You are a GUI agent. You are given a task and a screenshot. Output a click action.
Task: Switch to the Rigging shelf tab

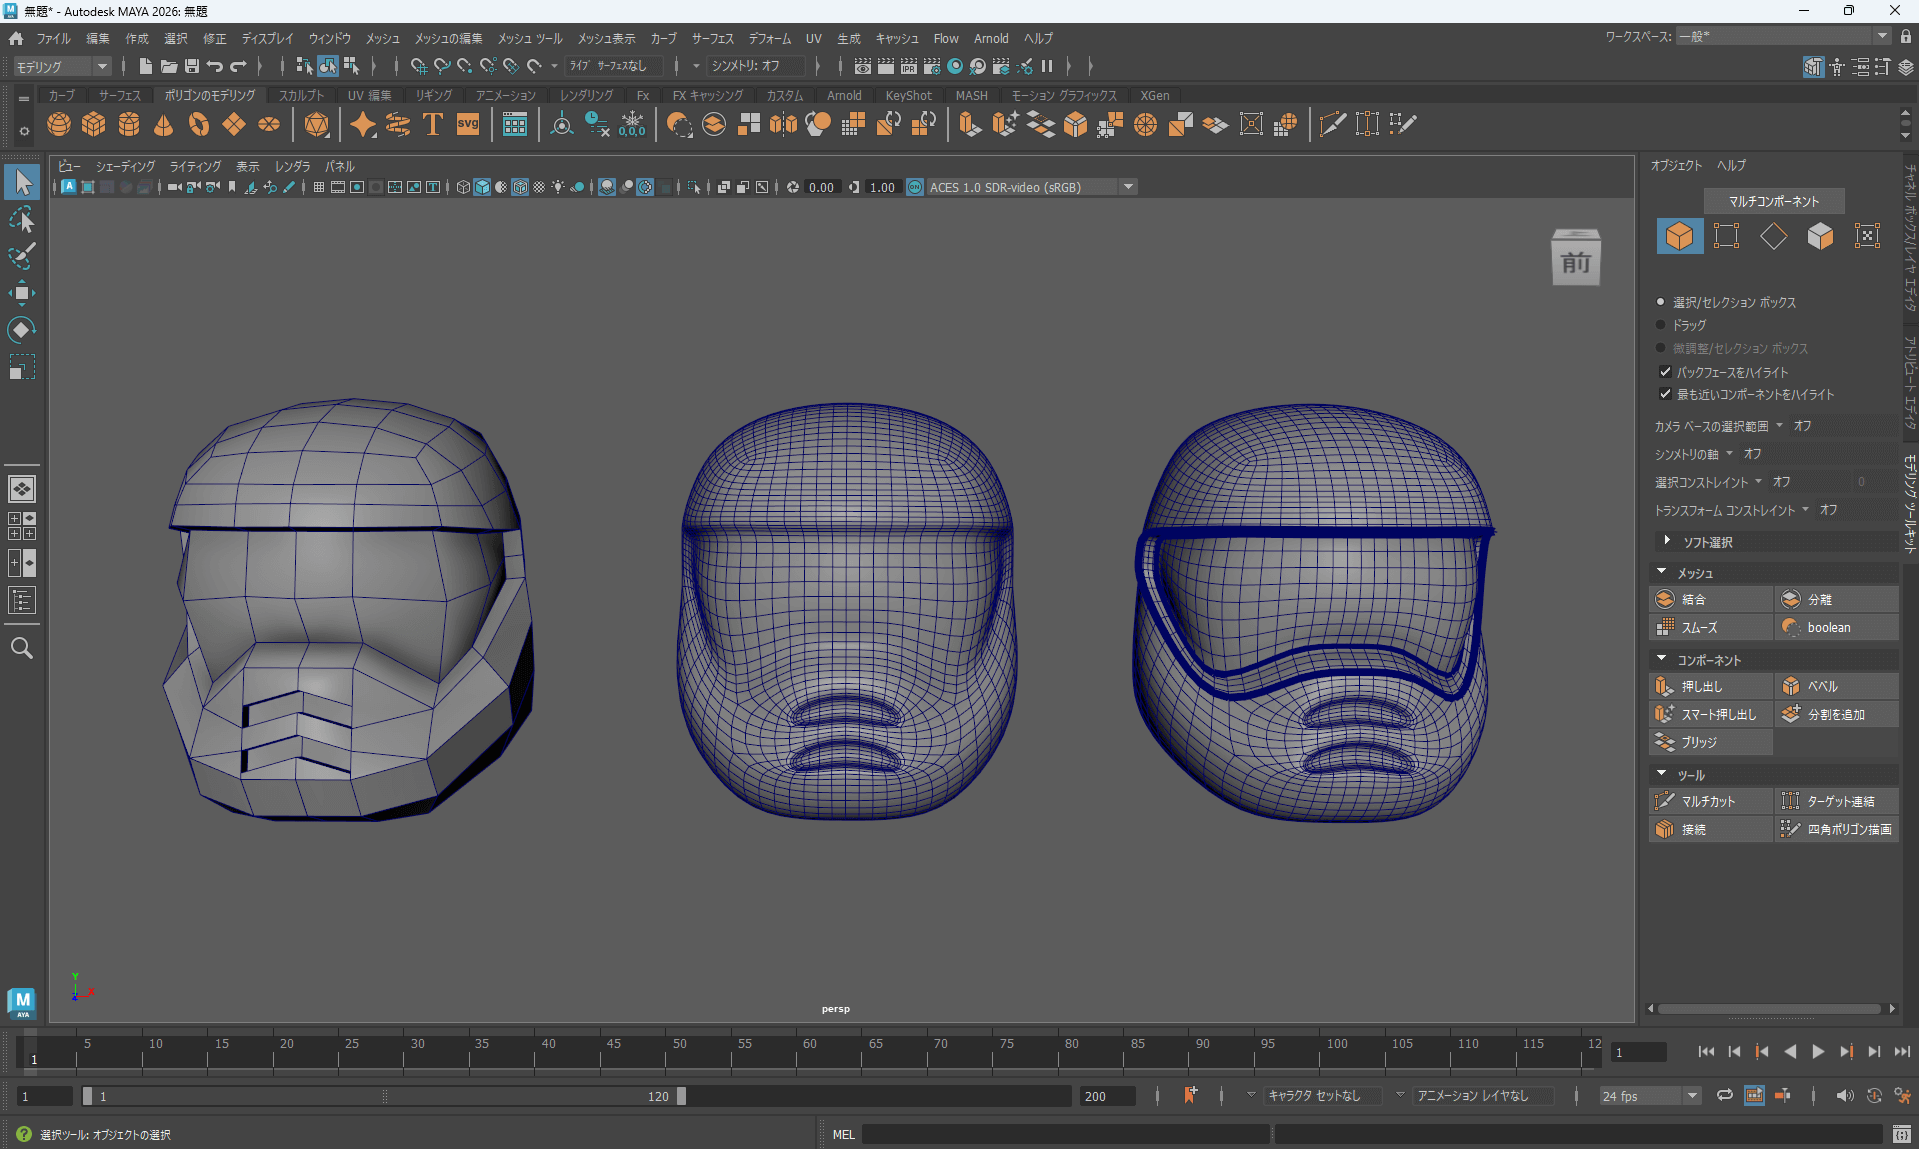click(x=434, y=95)
